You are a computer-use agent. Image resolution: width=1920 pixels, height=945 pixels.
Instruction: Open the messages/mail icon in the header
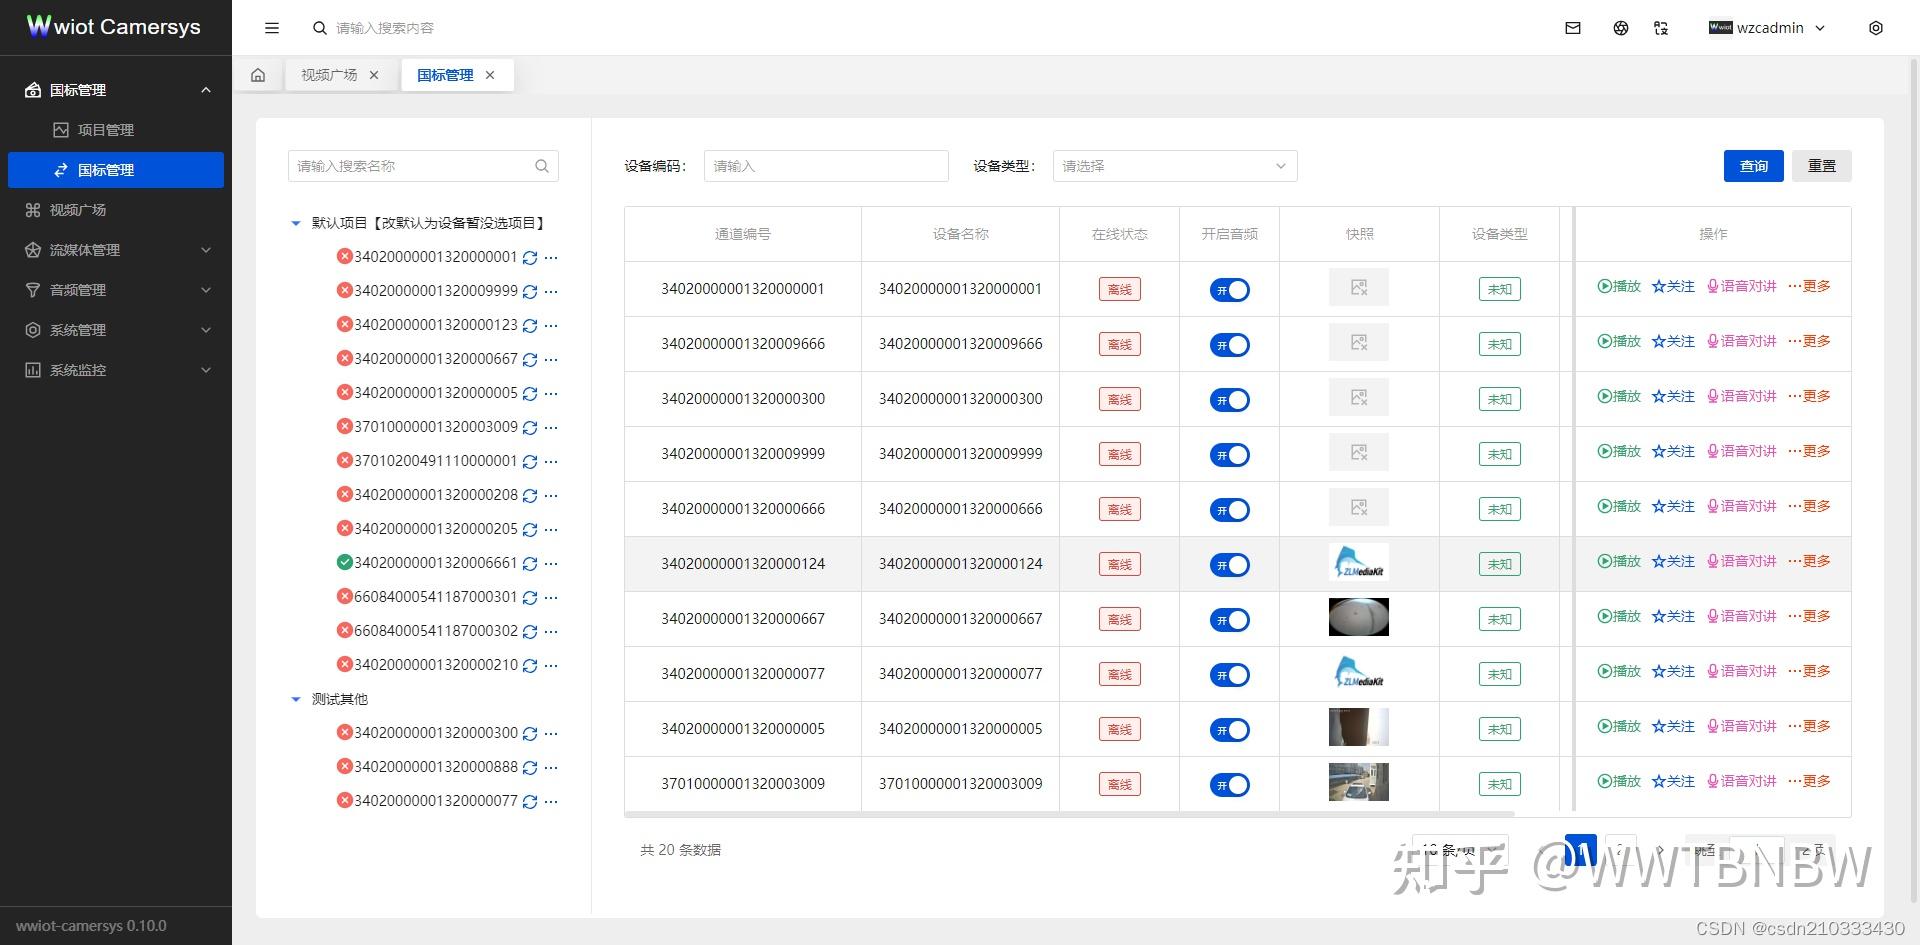click(1572, 28)
